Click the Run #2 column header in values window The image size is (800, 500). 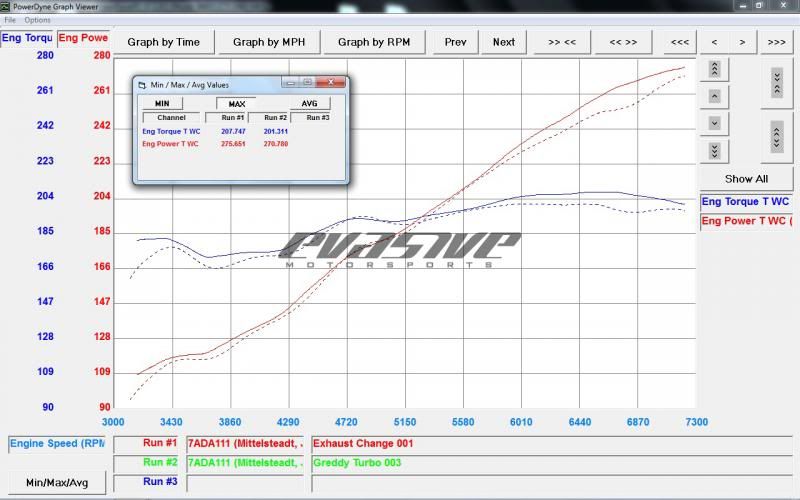pyautogui.click(x=268, y=117)
